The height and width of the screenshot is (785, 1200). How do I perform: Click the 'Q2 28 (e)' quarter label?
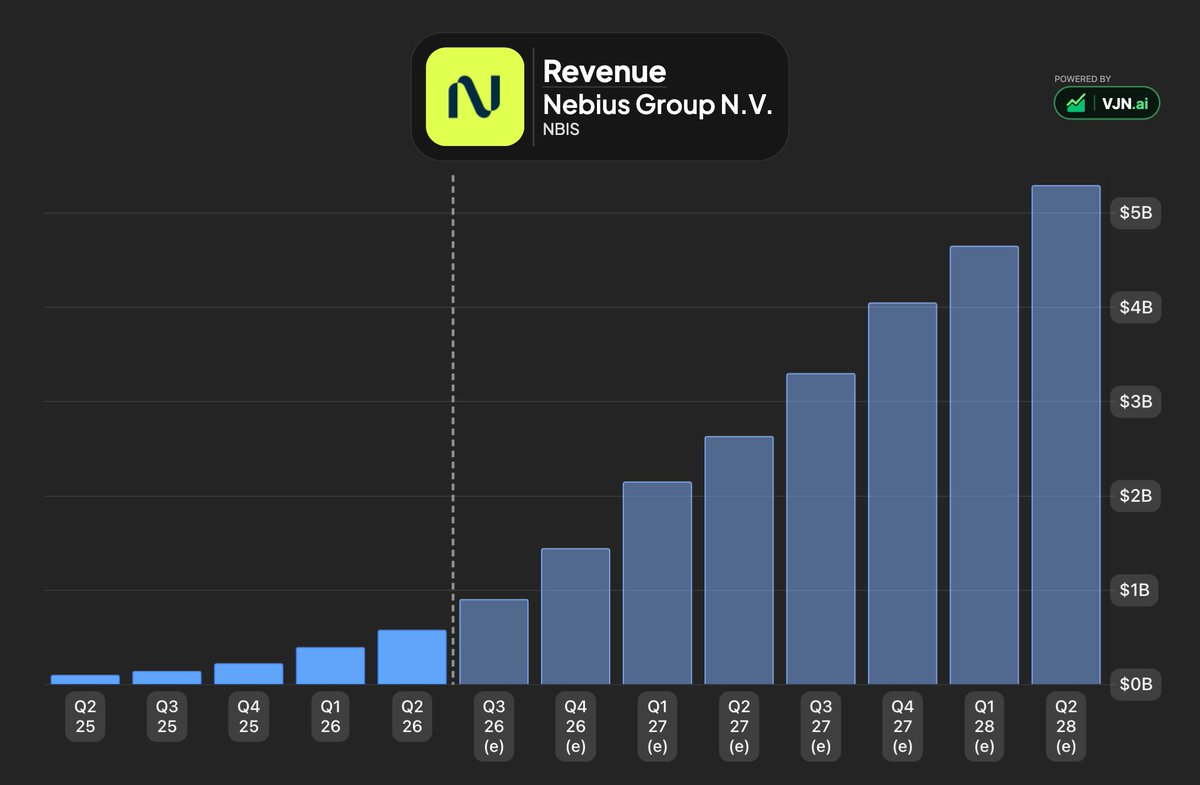tap(1066, 726)
